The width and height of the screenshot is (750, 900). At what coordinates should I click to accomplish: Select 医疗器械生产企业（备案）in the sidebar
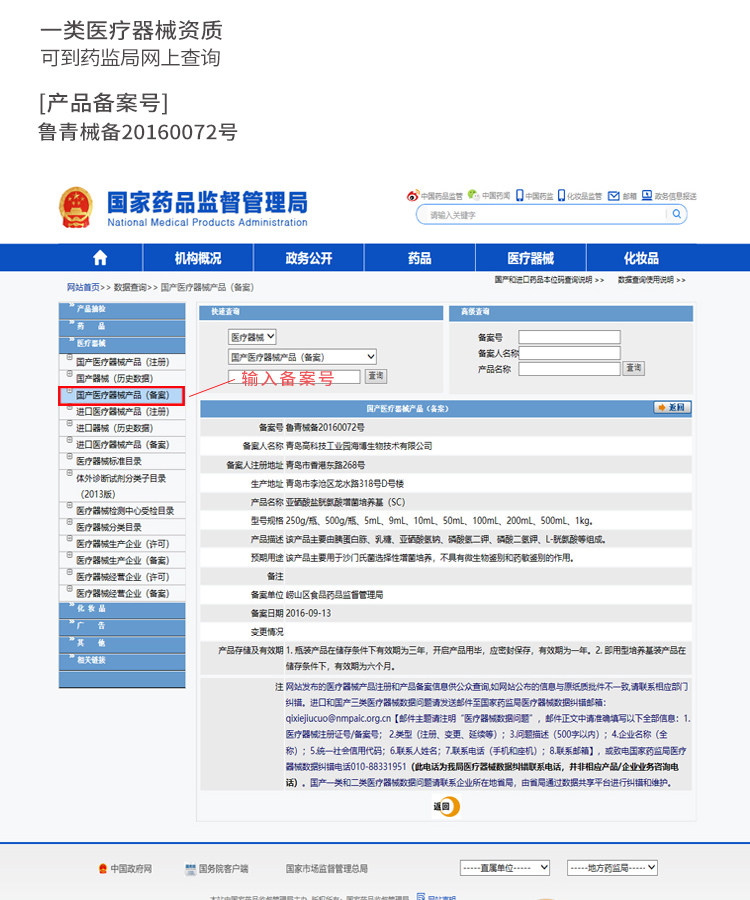pyautogui.click(x=122, y=561)
